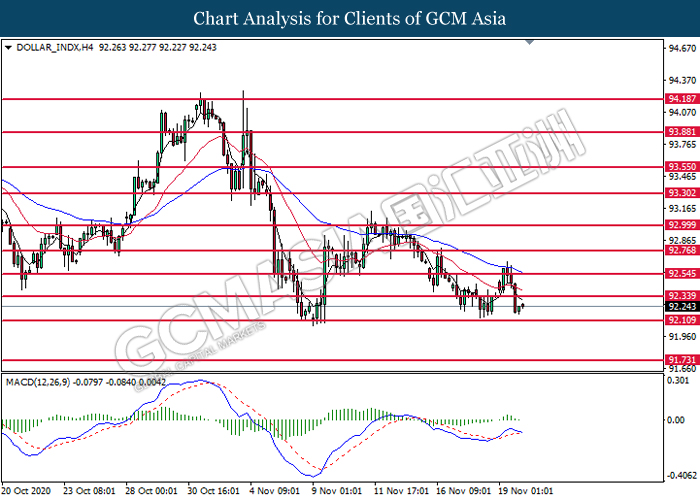Select the 9 Nov 01:01 time label
Screen dimensions: 700x500
coord(337,491)
